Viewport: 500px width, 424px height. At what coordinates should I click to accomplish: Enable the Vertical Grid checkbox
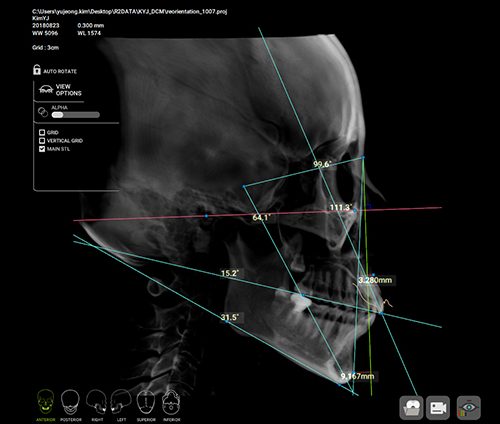pos(42,141)
